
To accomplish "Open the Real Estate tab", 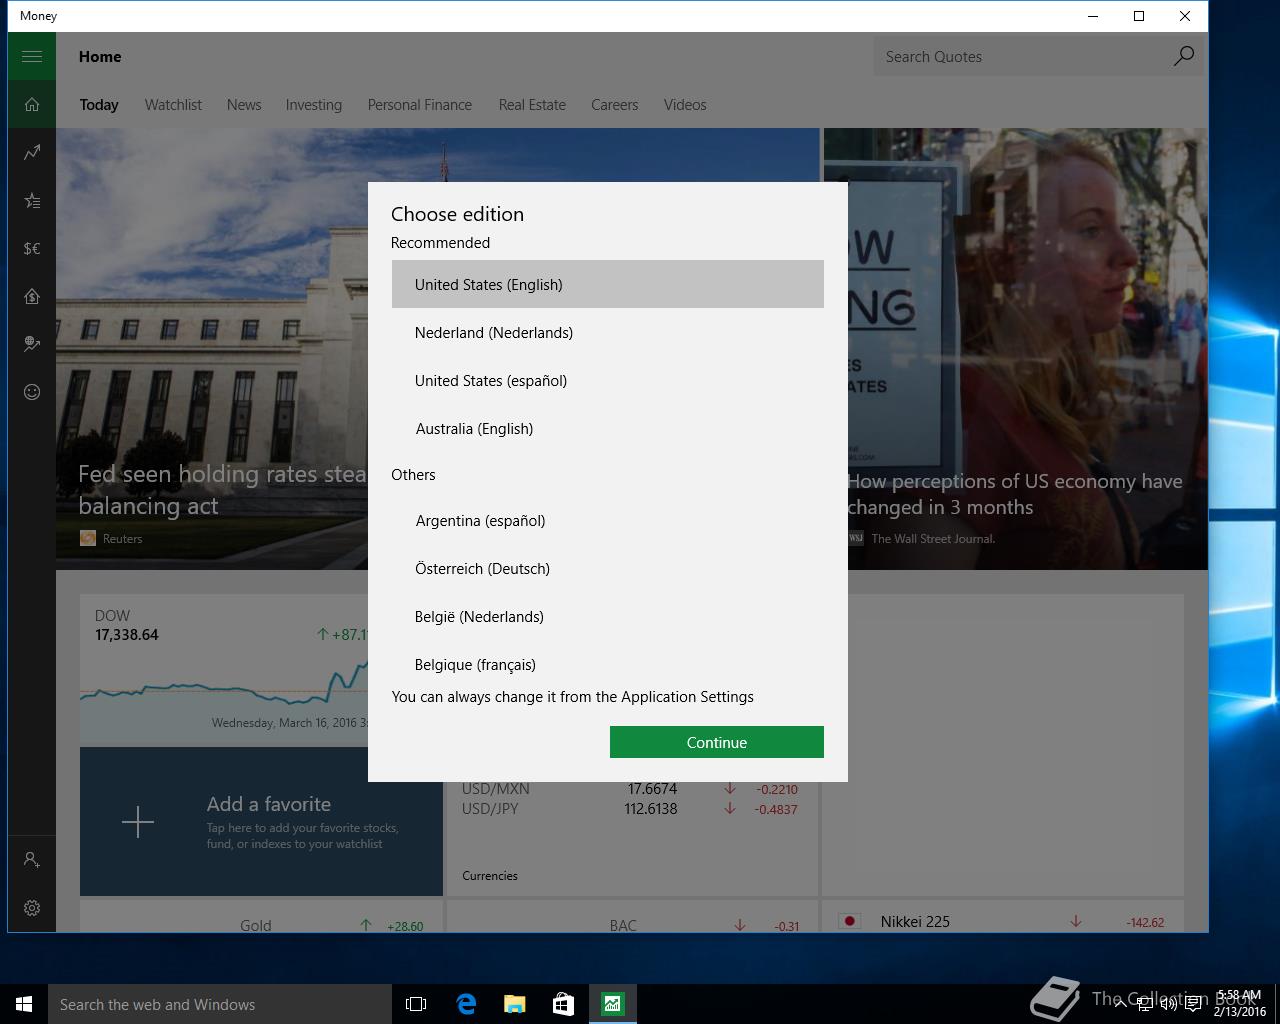I will pos(532,105).
